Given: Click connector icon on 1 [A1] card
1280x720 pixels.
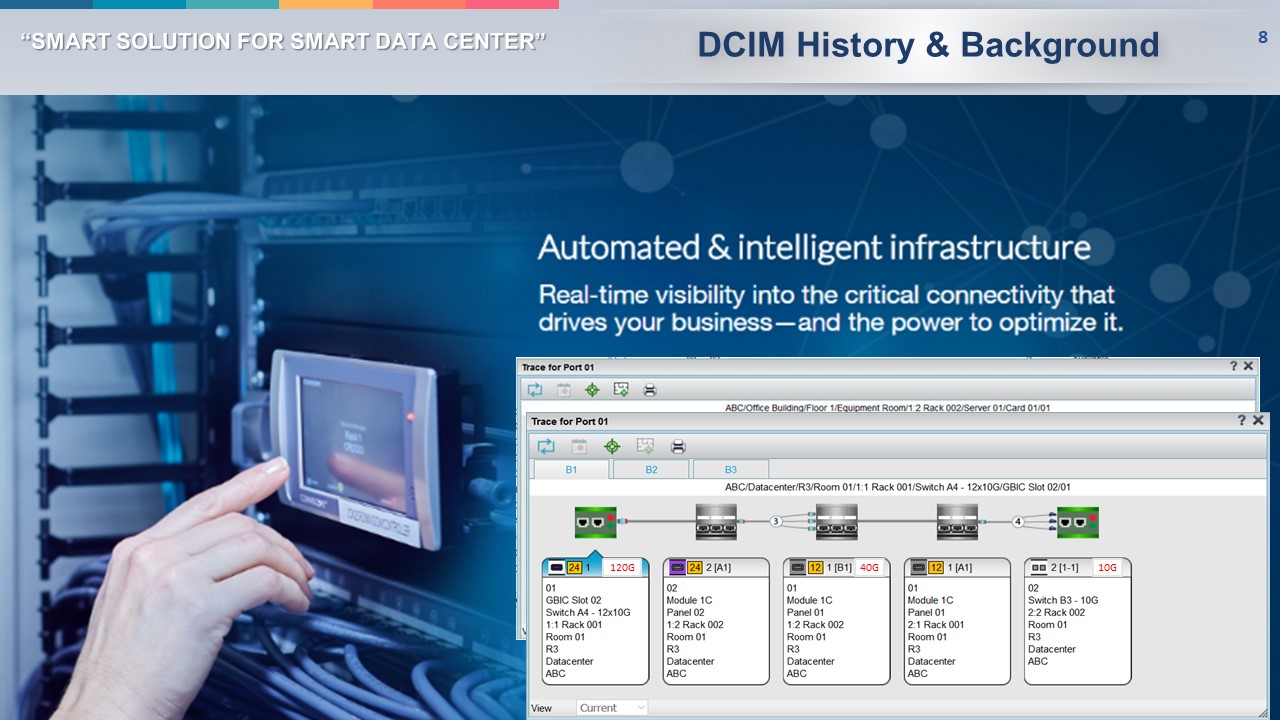Looking at the screenshot, I should tap(917, 568).
